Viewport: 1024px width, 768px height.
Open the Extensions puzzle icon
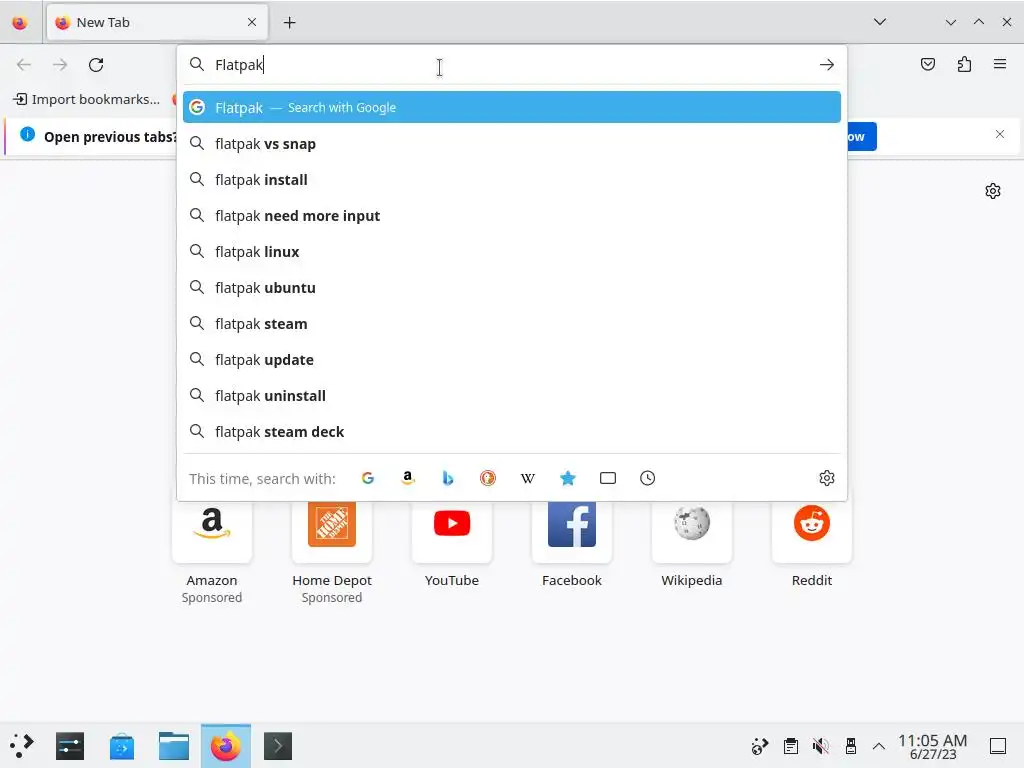click(964, 64)
